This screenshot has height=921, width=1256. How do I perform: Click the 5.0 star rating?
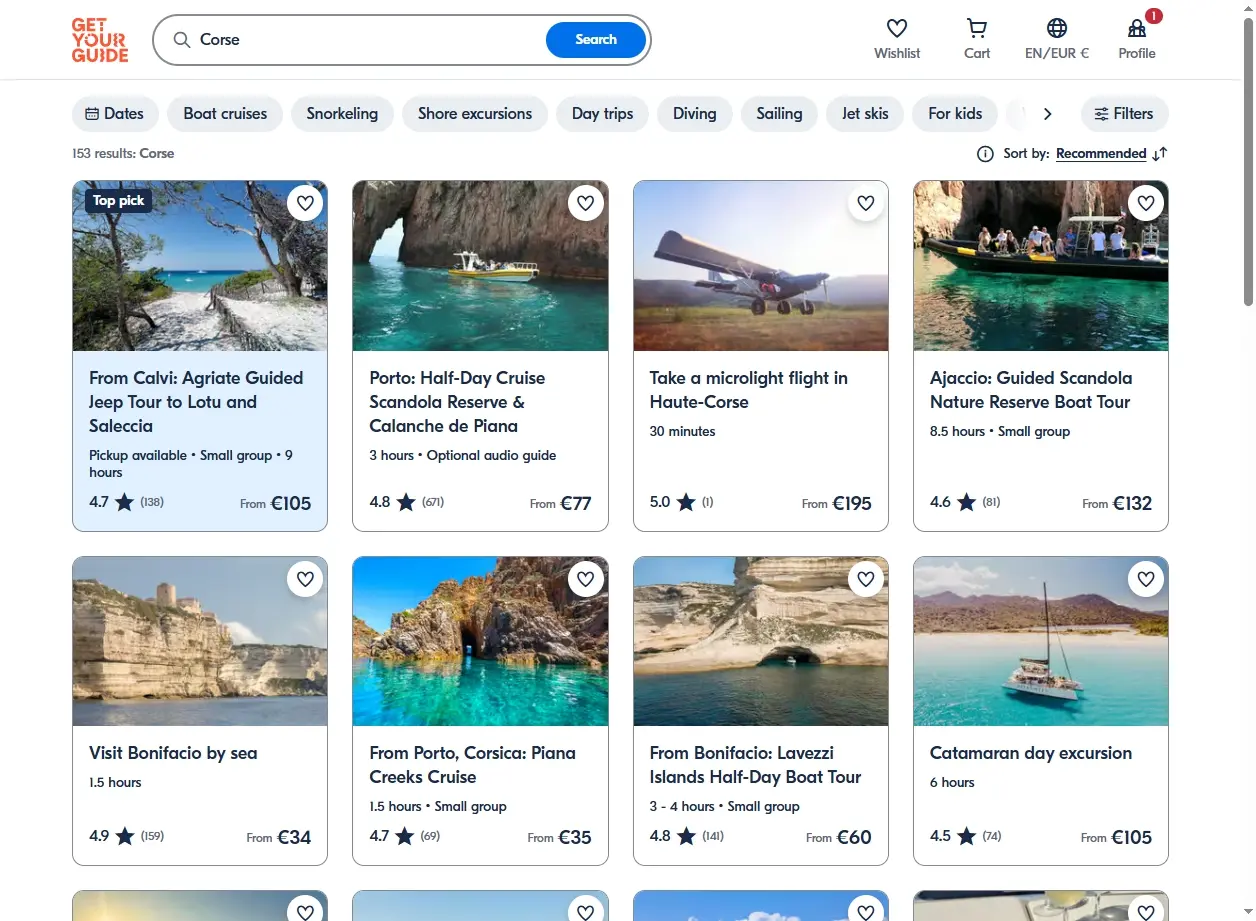click(682, 502)
